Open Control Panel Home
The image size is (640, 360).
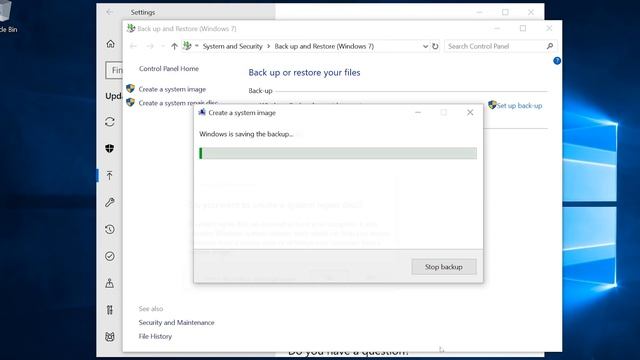pyautogui.click(x=169, y=69)
